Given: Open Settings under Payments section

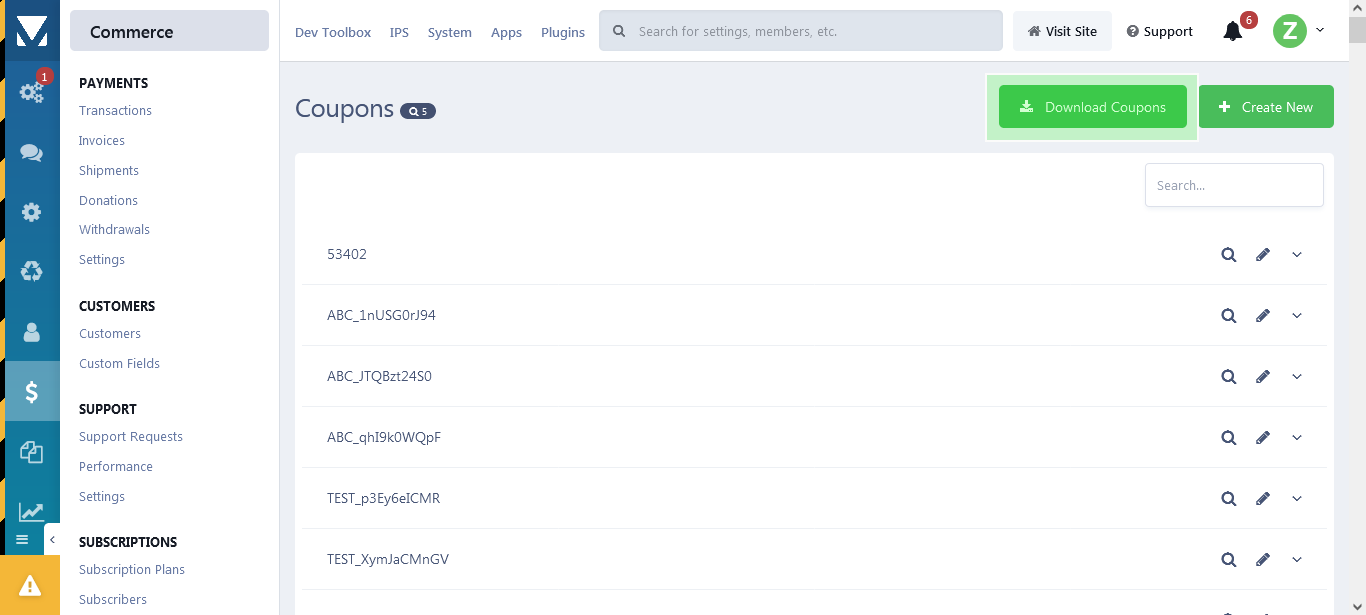Looking at the screenshot, I should (x=102, y=259).
